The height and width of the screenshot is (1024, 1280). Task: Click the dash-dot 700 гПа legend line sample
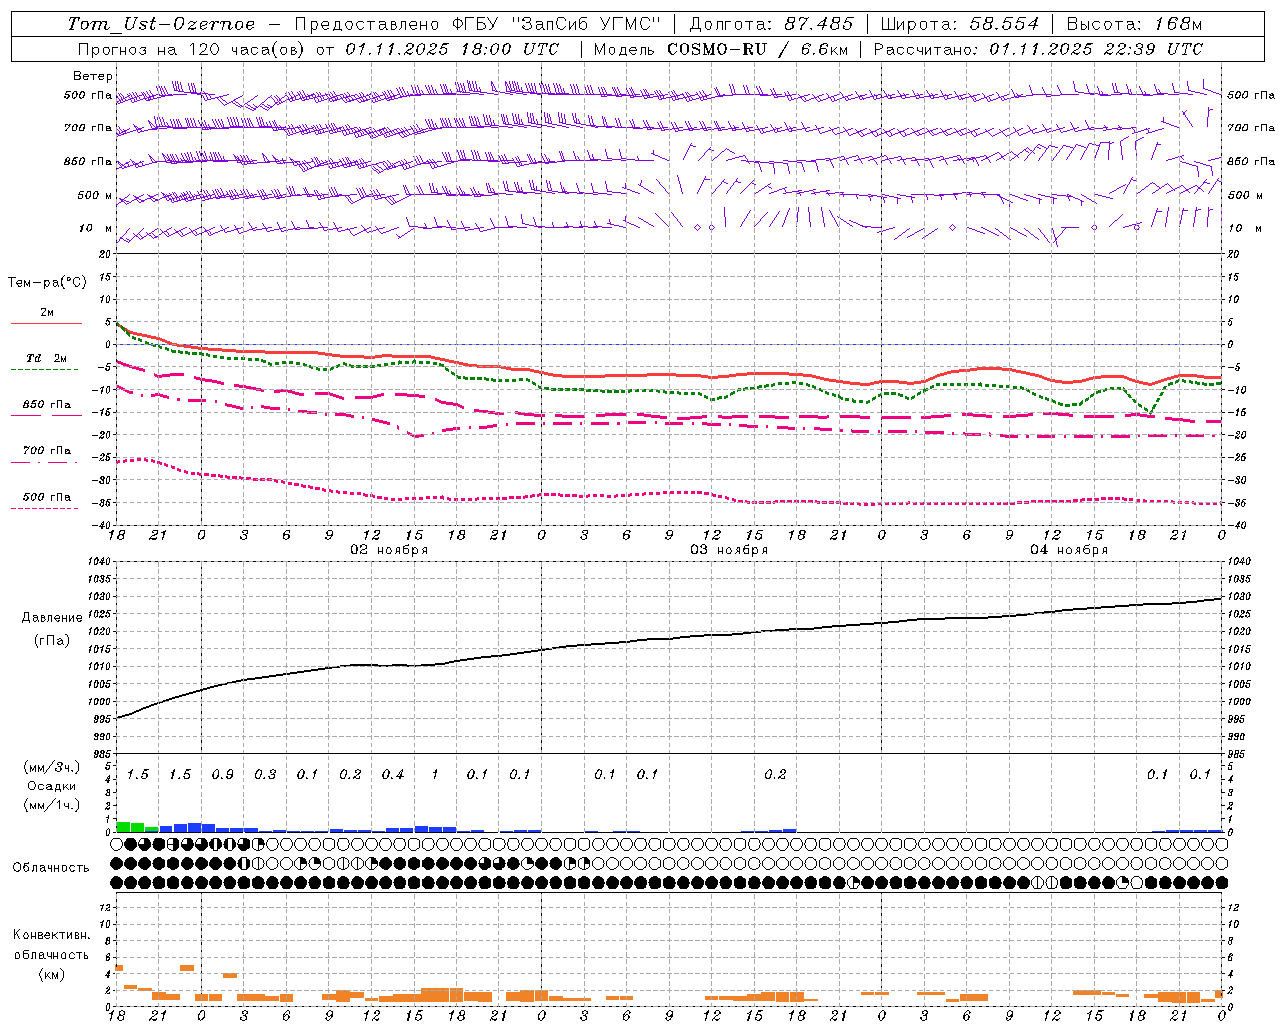pos(44,462)
